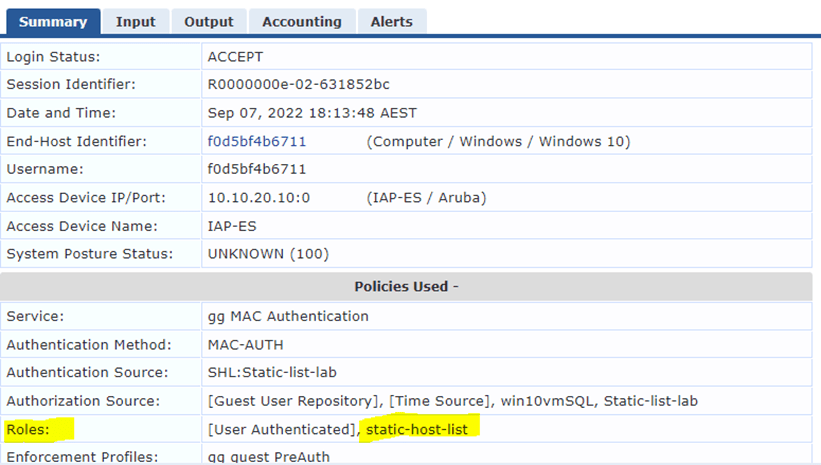Open the Output tab
821x465 pixels.
point(209,21)
